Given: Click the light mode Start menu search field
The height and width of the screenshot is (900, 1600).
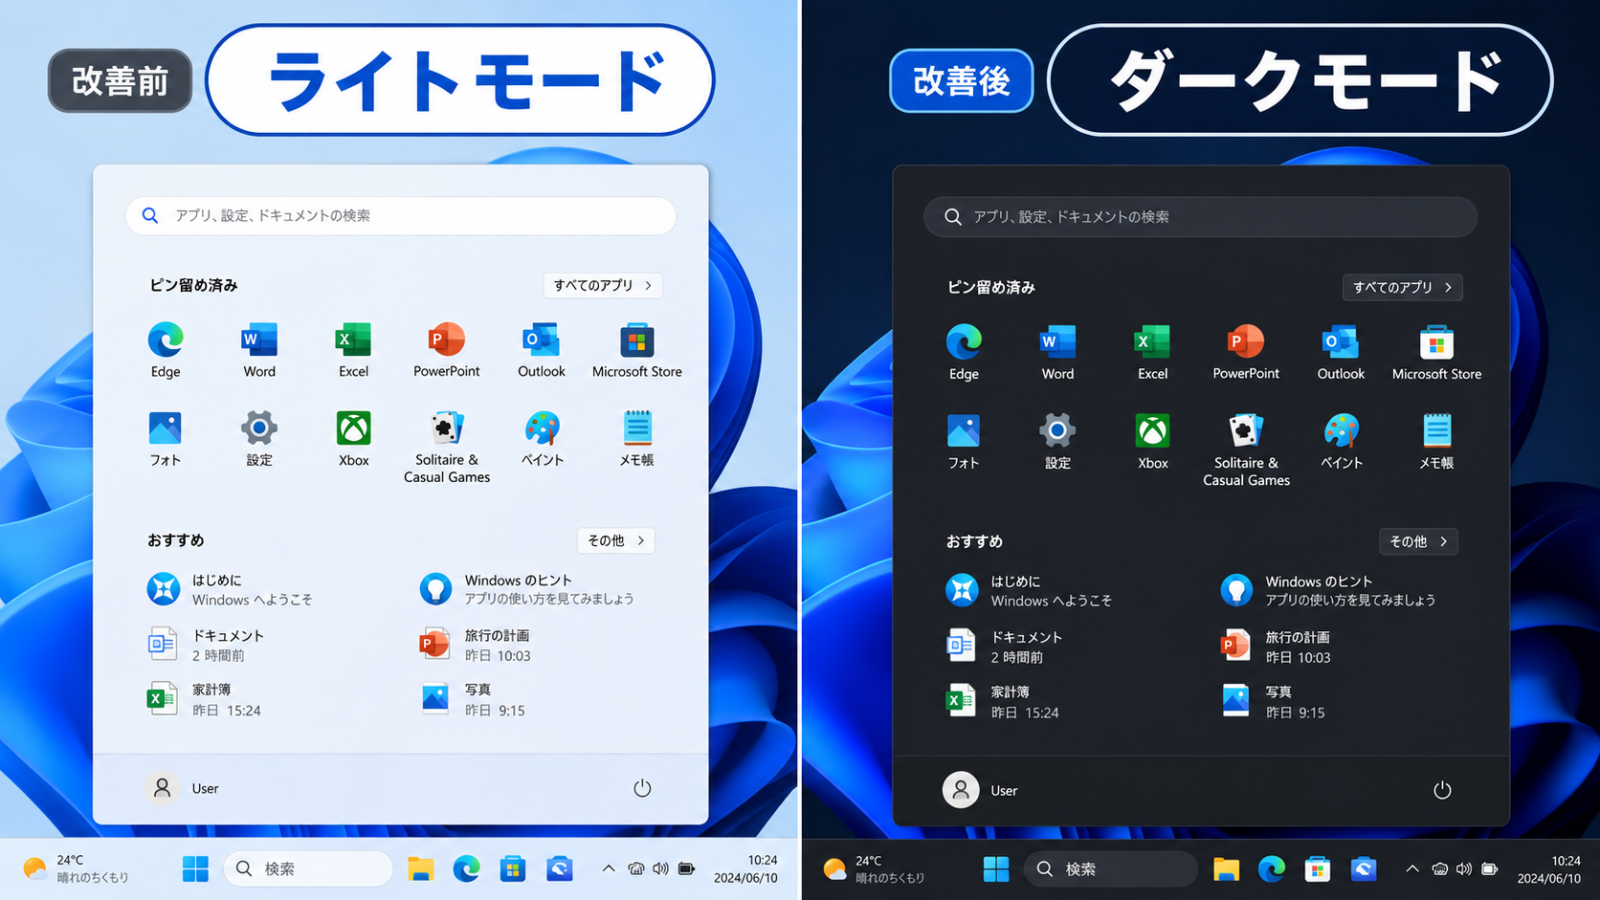Looking at the screenshot, I should point(401,215).
